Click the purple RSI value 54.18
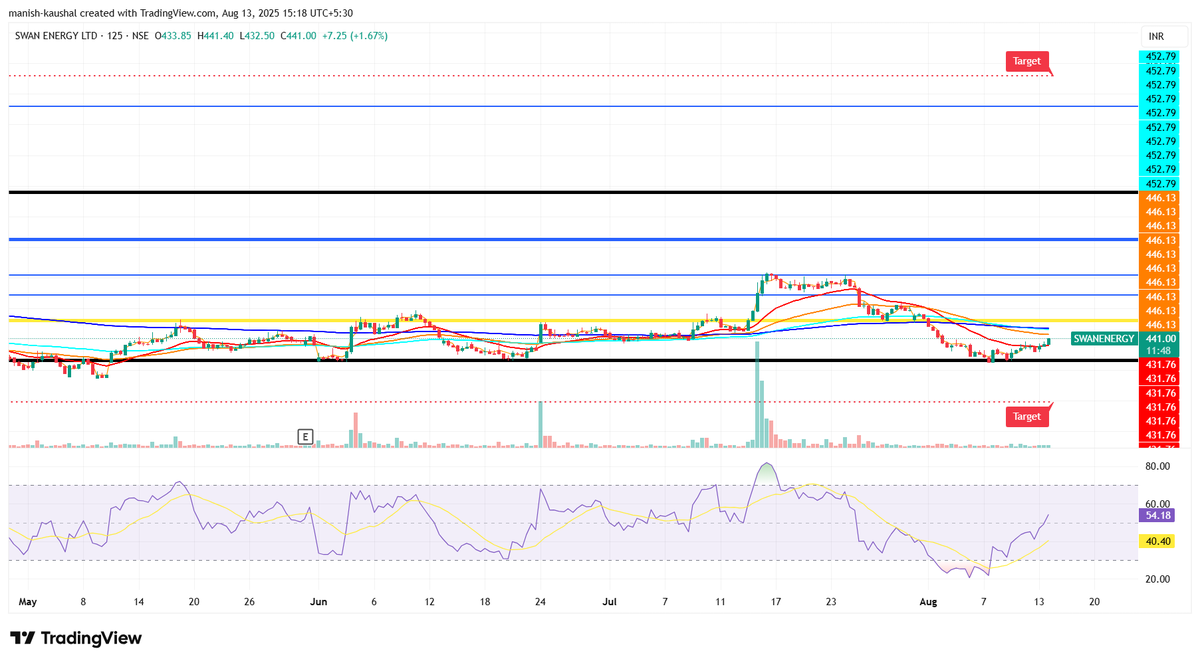The image size is (1200, 663). tap(1158, 515)
